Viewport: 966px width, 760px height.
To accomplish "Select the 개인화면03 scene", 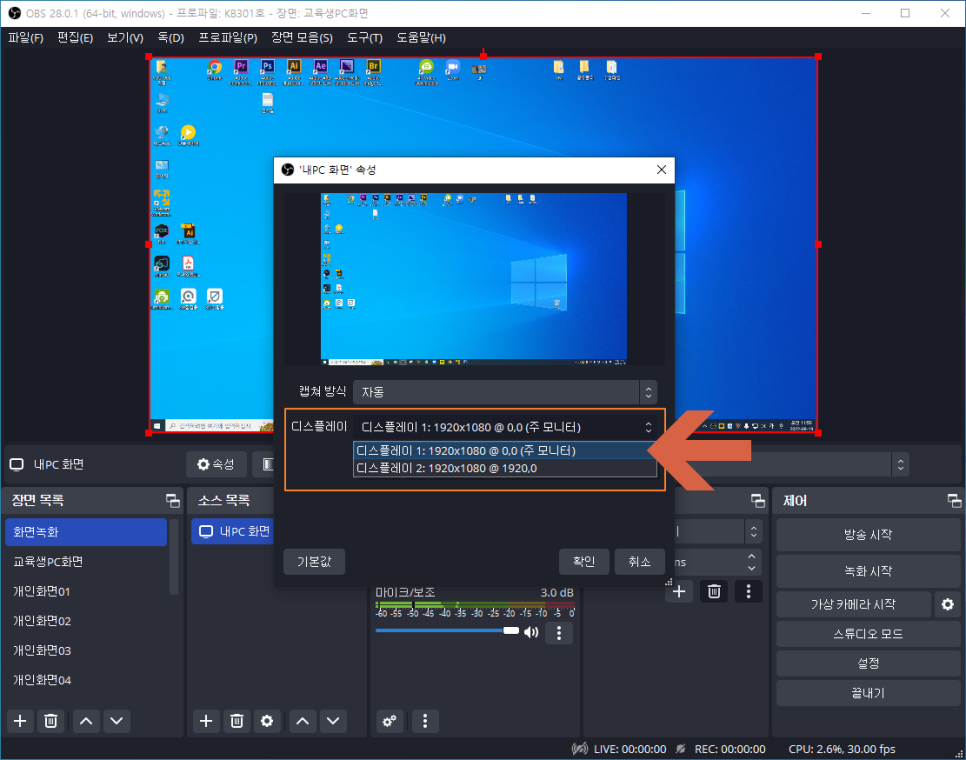I will [x=86, y=650].
